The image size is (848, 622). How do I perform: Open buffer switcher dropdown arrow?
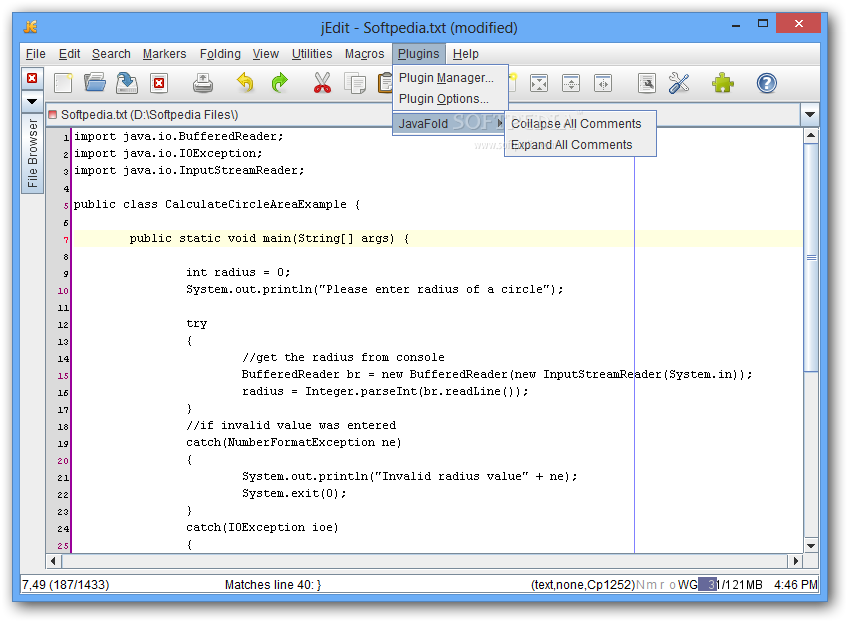(810, 115)
